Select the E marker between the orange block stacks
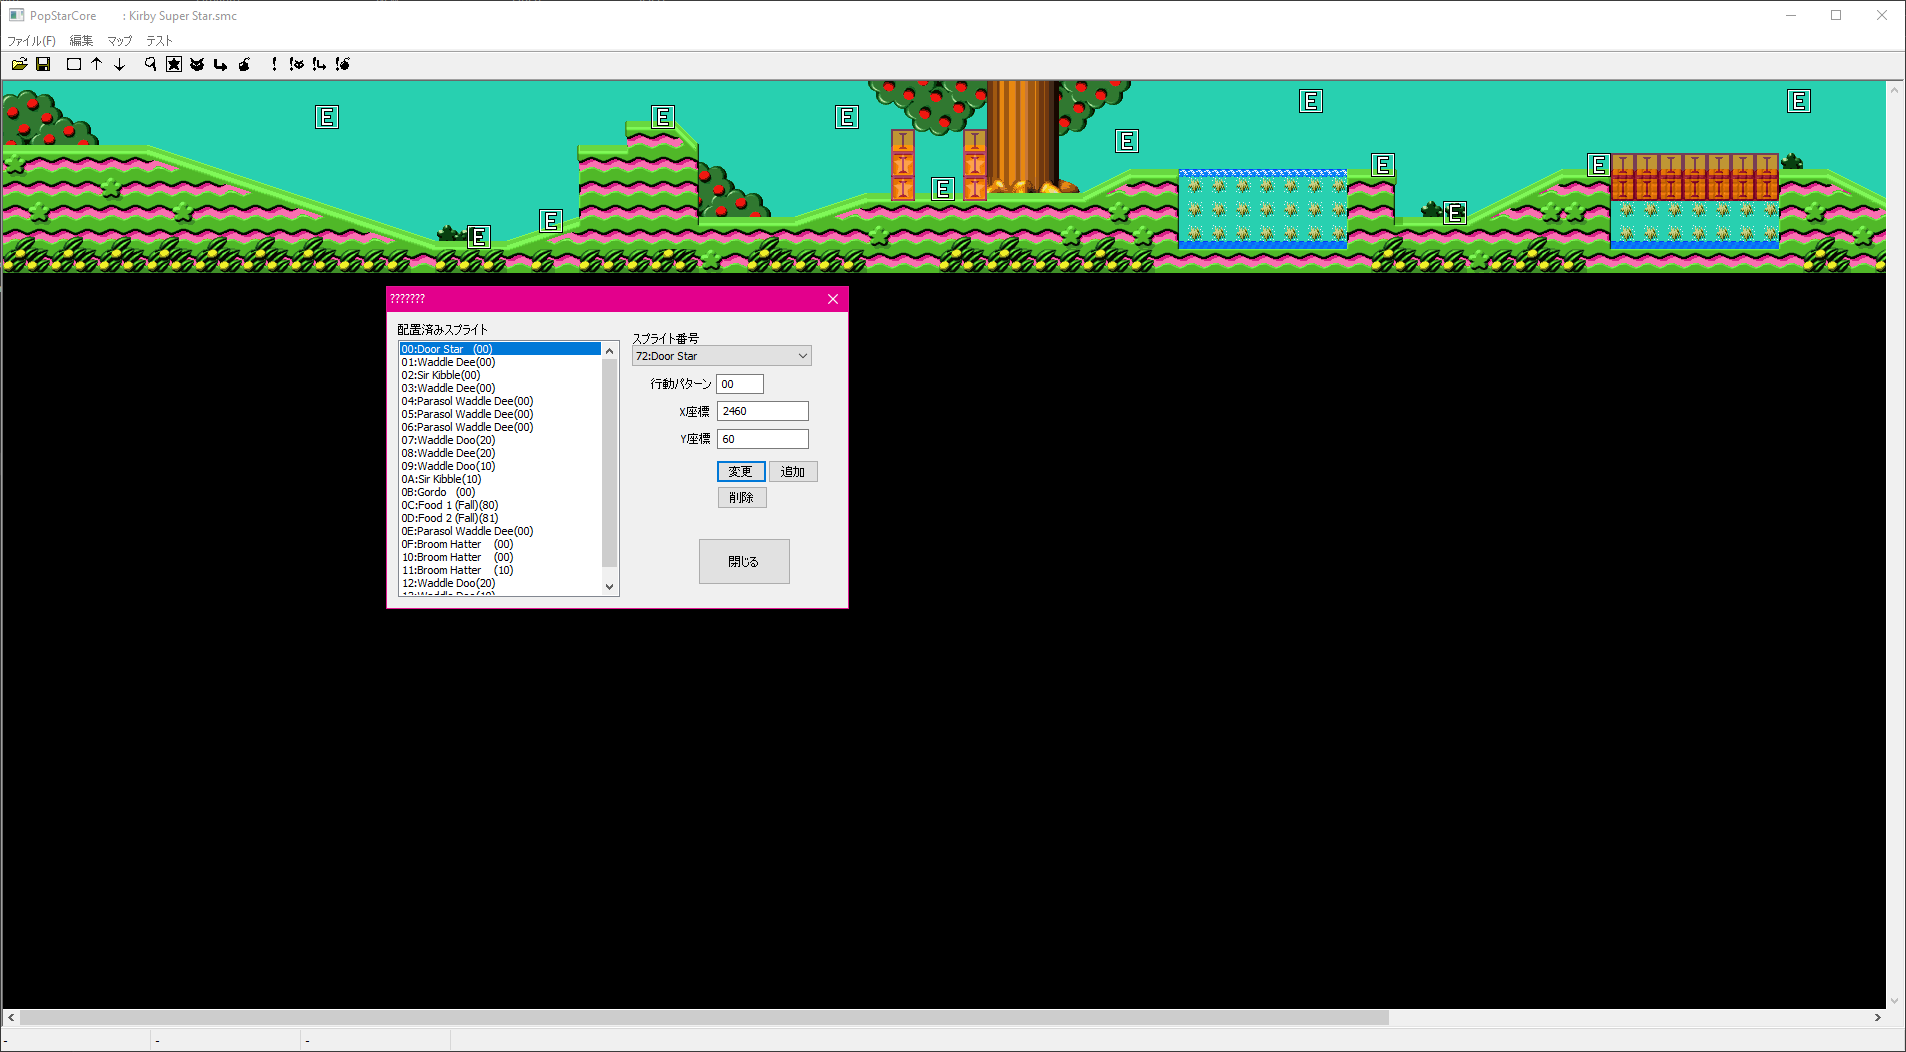 coord(942,189)
